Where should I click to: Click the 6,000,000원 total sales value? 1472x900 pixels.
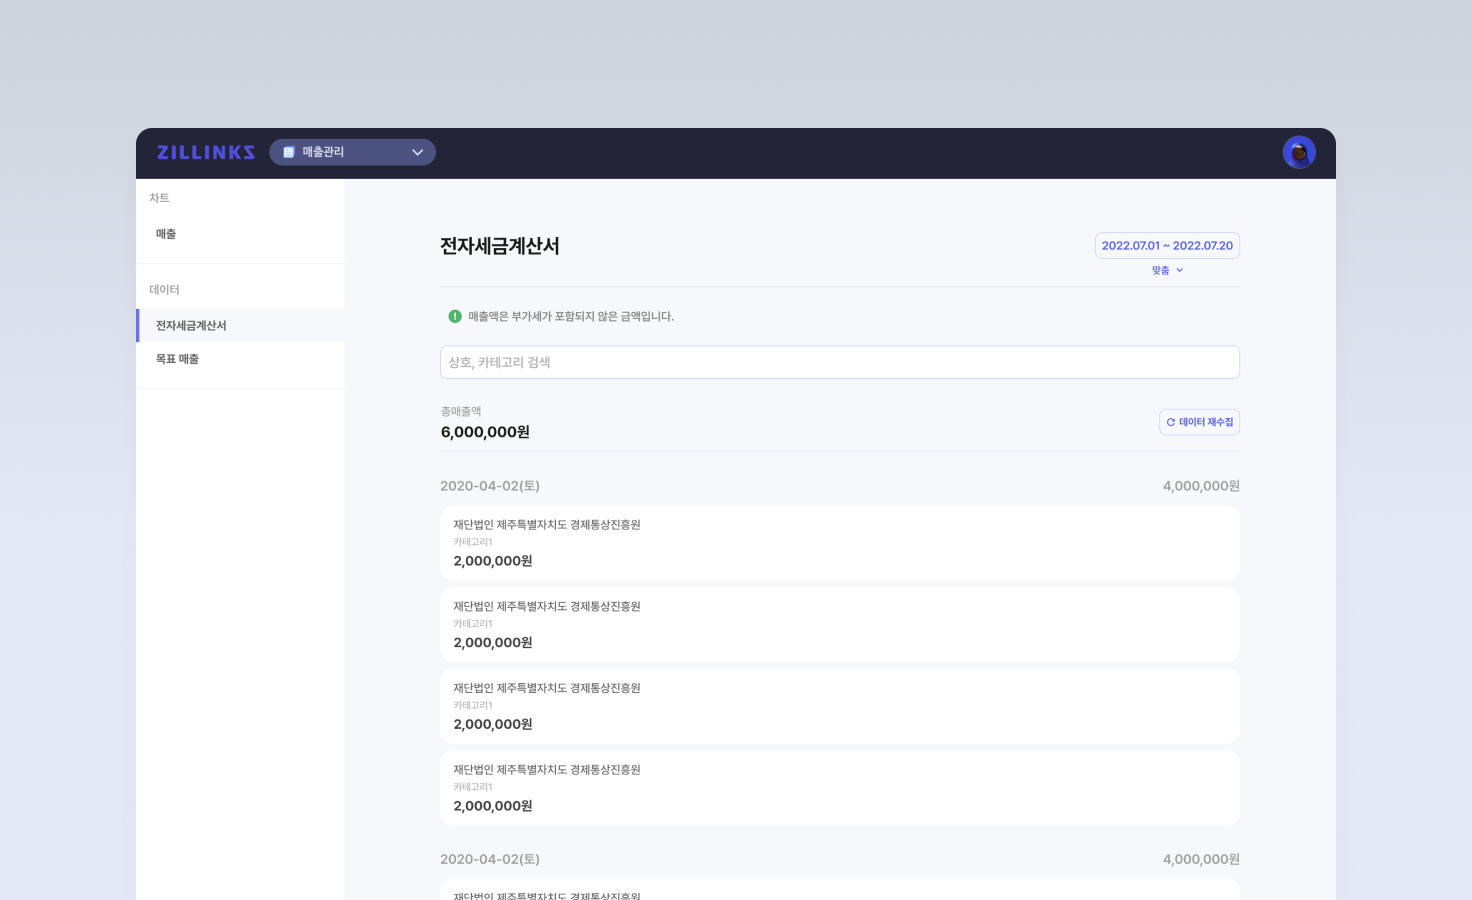click(x=485, y=432)
